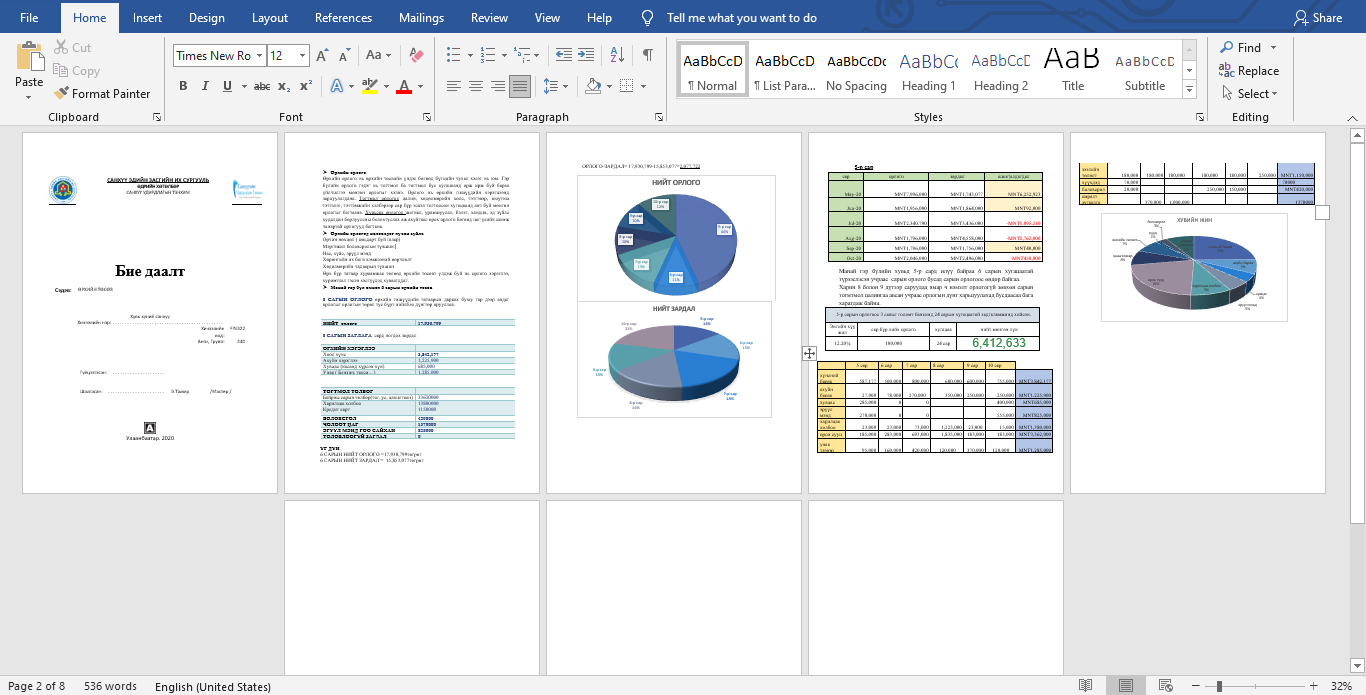Screen dimensions: 1366x695
Task: Toggle Bold formatting
Action: [183, 87]
